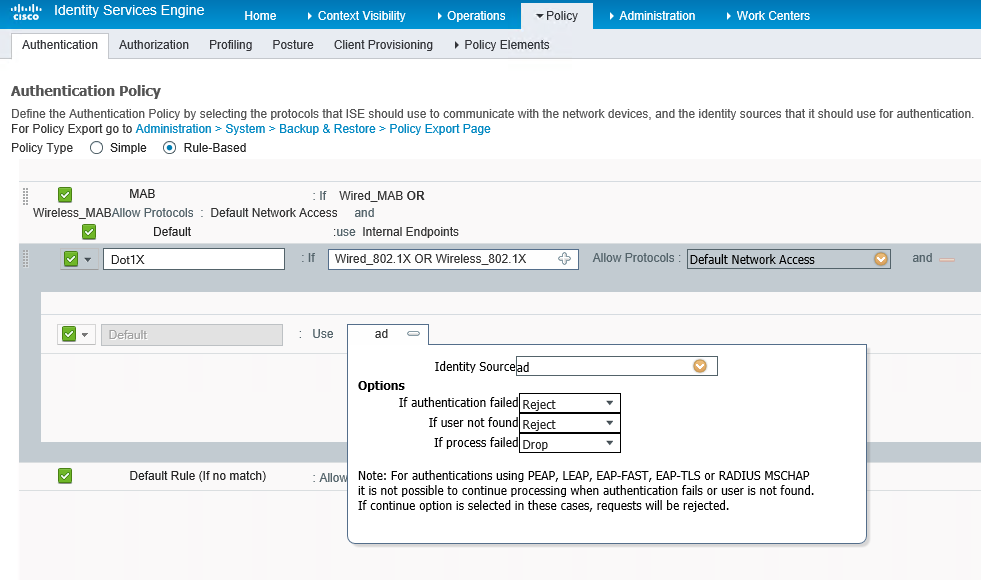Click the minus icon beside the 'ad' identity source
The height and width of the screenshot is (580, 981).
coord(414,333)
